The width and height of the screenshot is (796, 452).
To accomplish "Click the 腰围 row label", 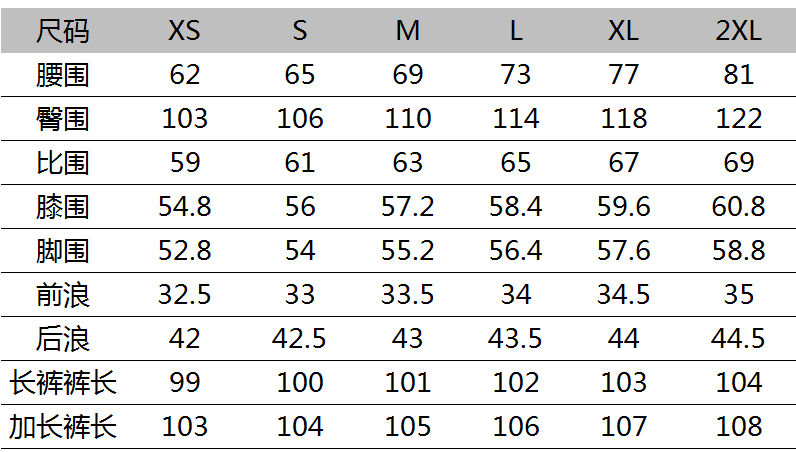I will point(63,75).
